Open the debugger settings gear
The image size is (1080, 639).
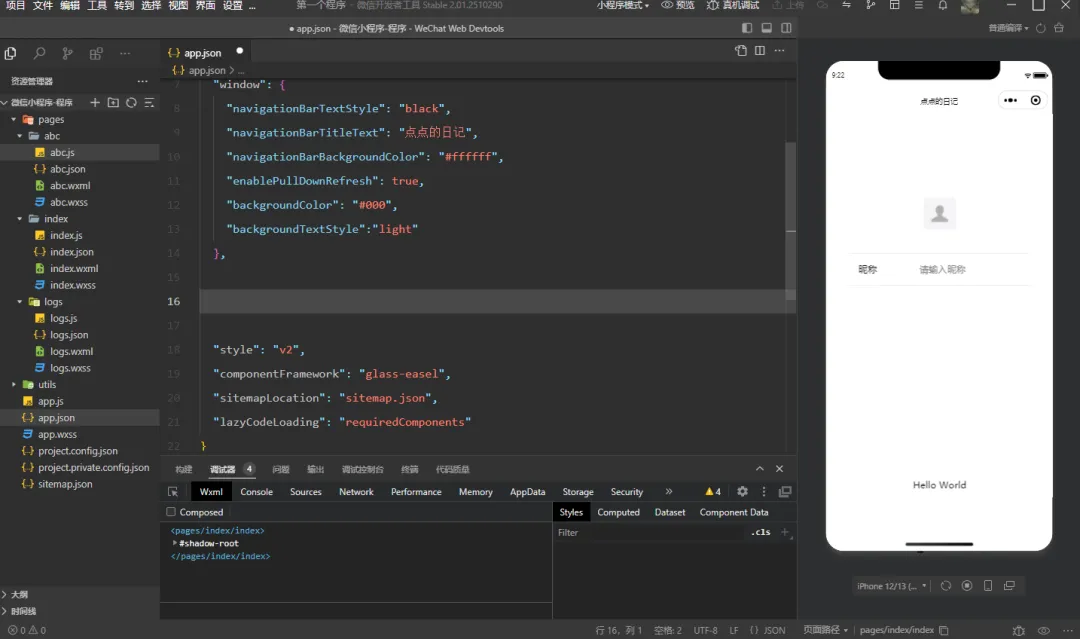[742, 491]
